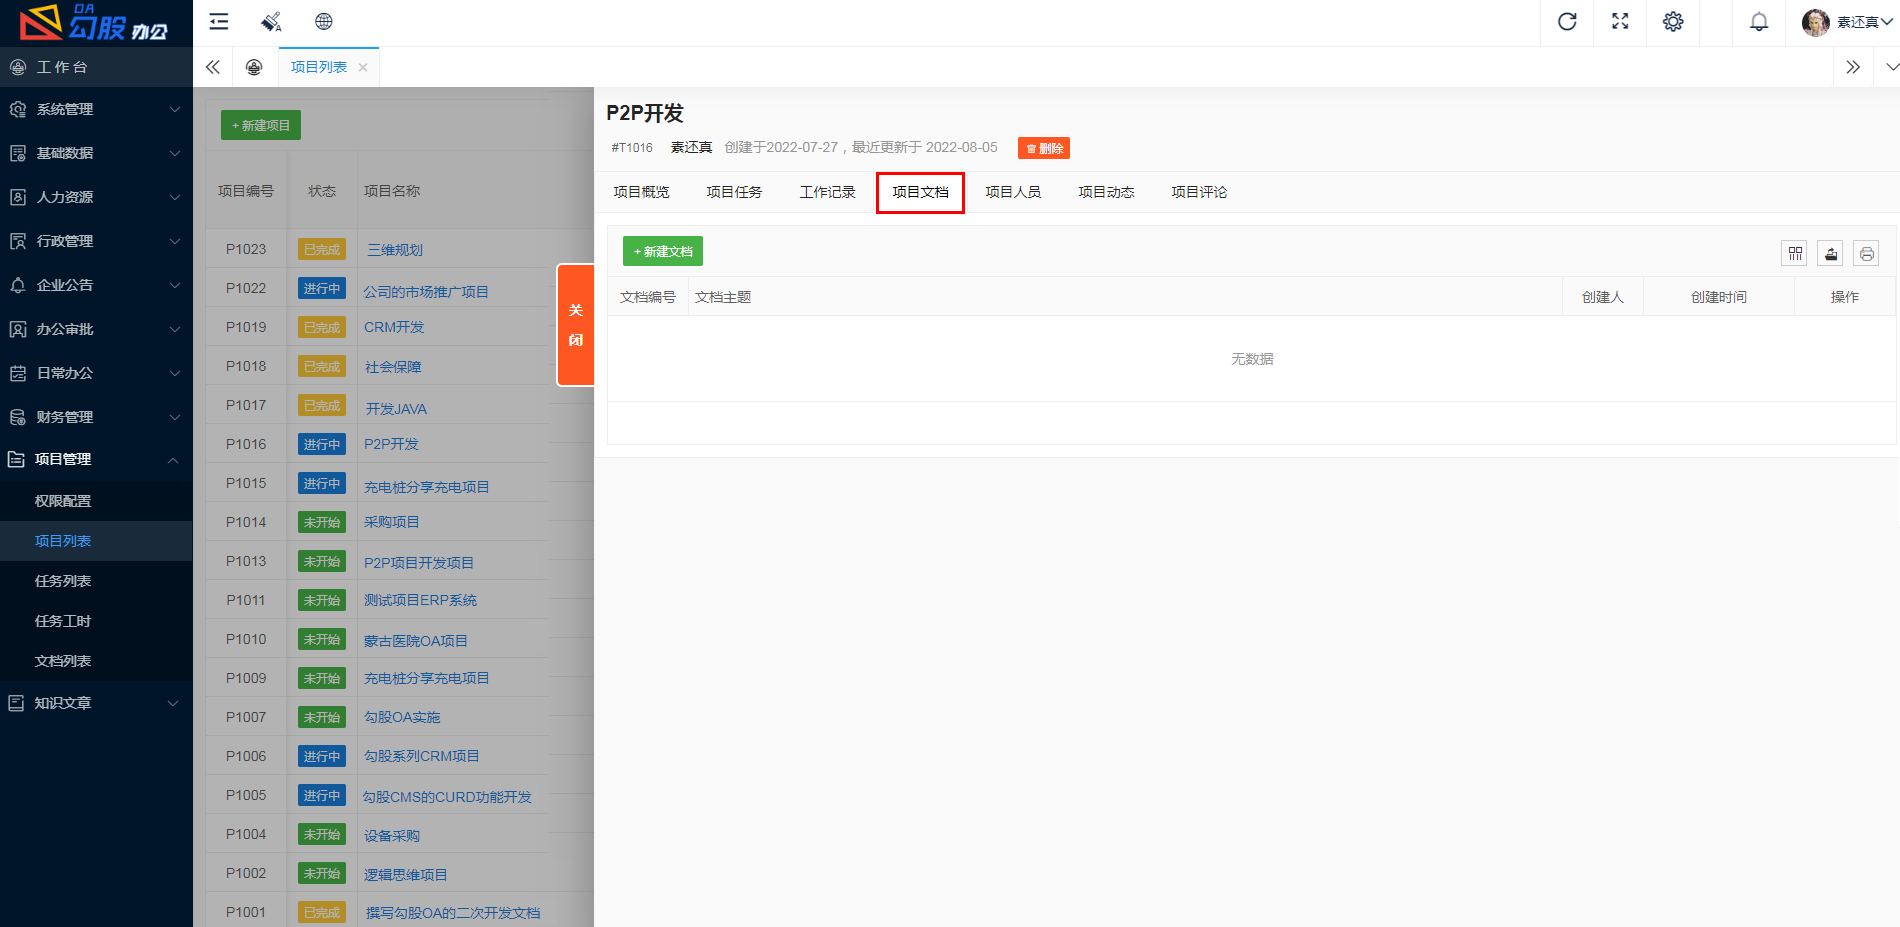
Task: Expand the 人力资源 menu chevron
Action: coord(175,197)
